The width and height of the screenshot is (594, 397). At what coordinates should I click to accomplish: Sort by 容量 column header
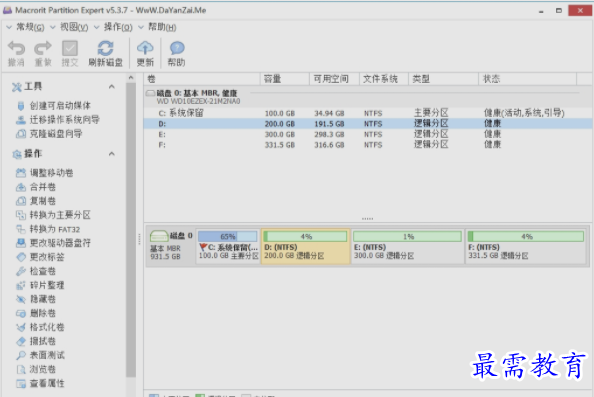click(x=285, y=79)
